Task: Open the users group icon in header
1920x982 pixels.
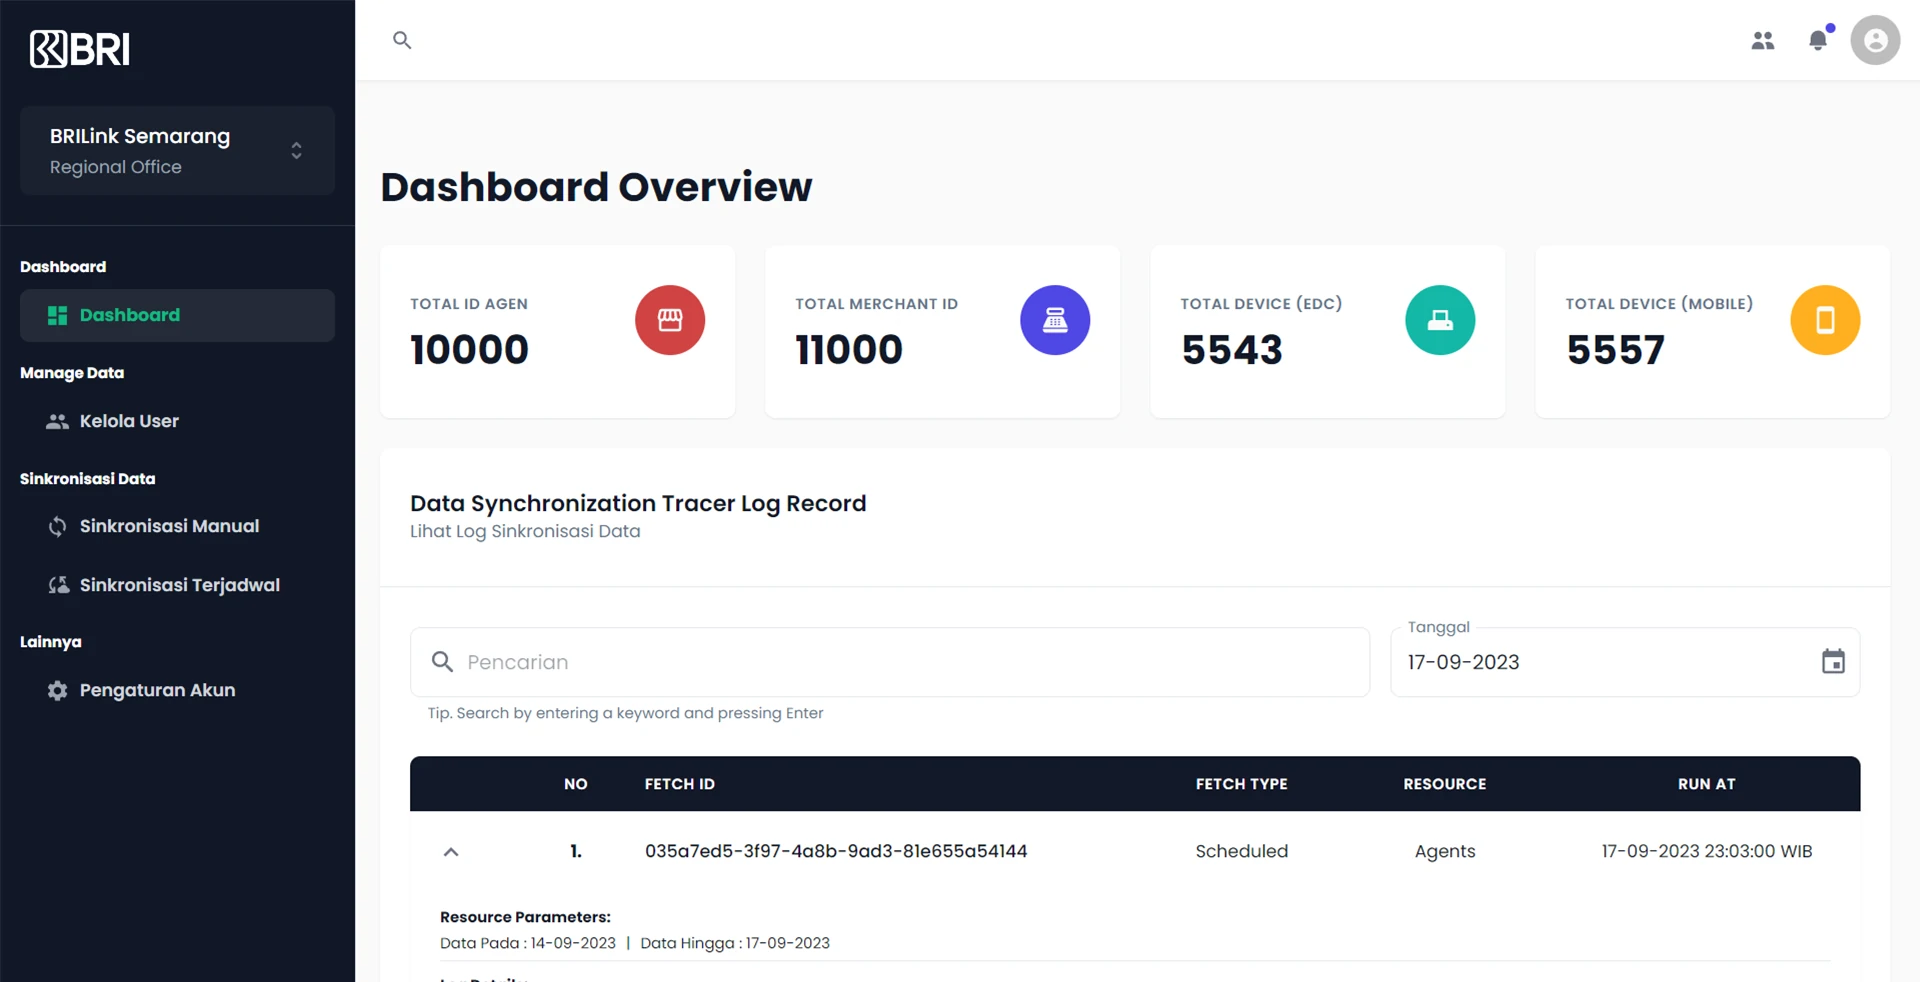Action: 1762,40
